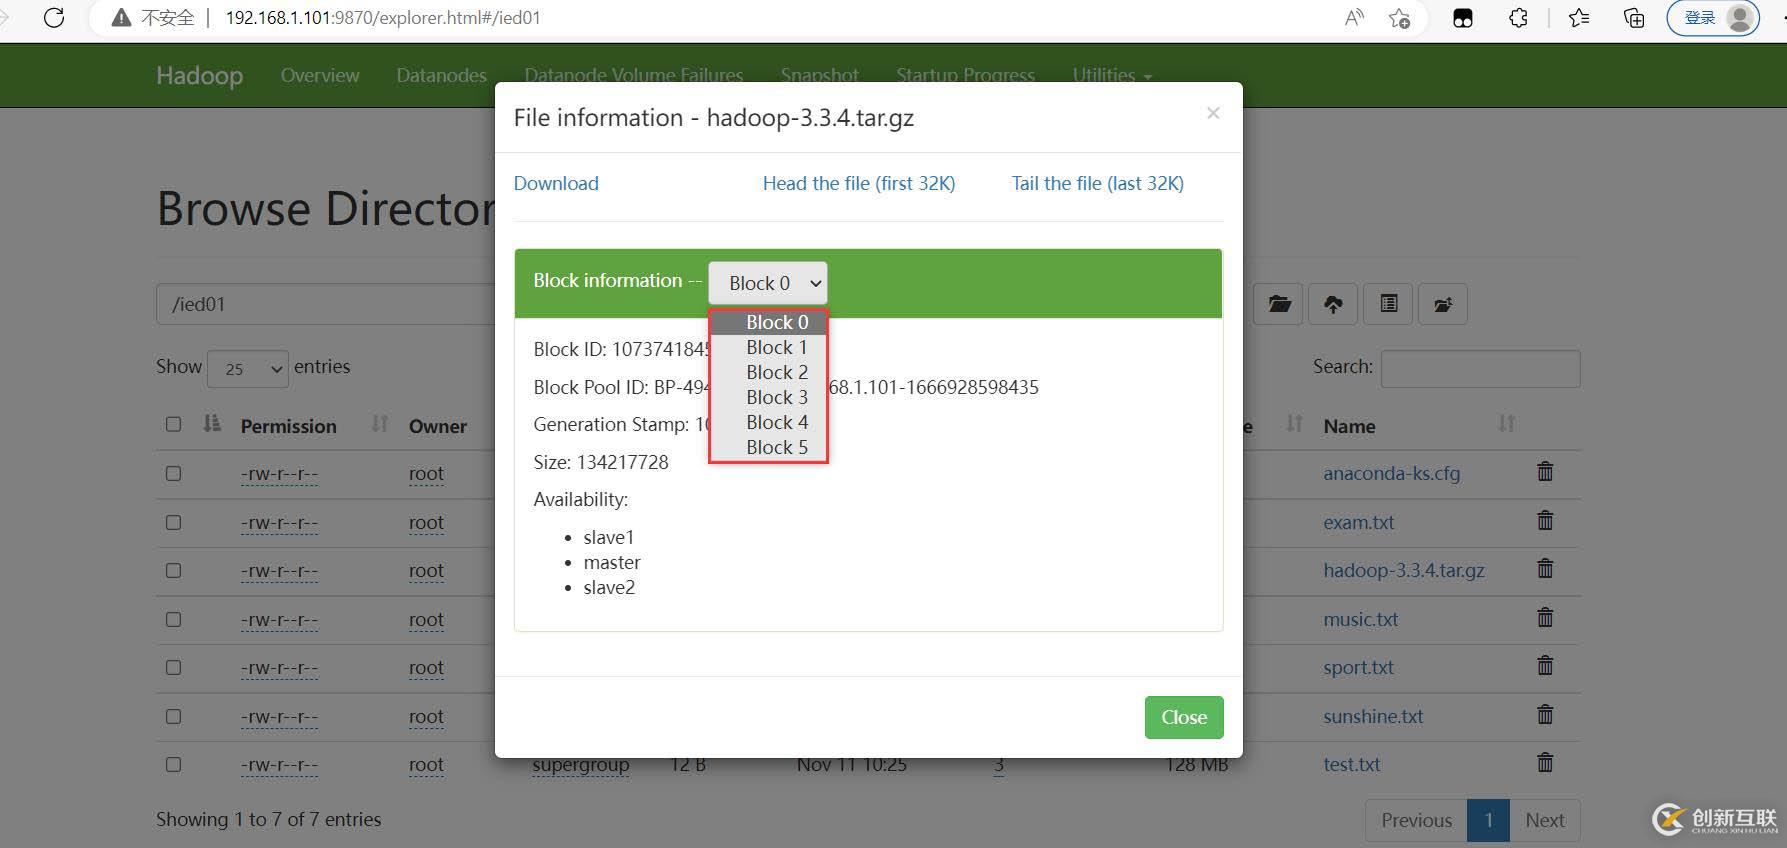Image resolution: width=1787 pixels, height=848 pixels.
Task: Go to parent directory via folder-arrow icon
Action: click(1443, 304)
